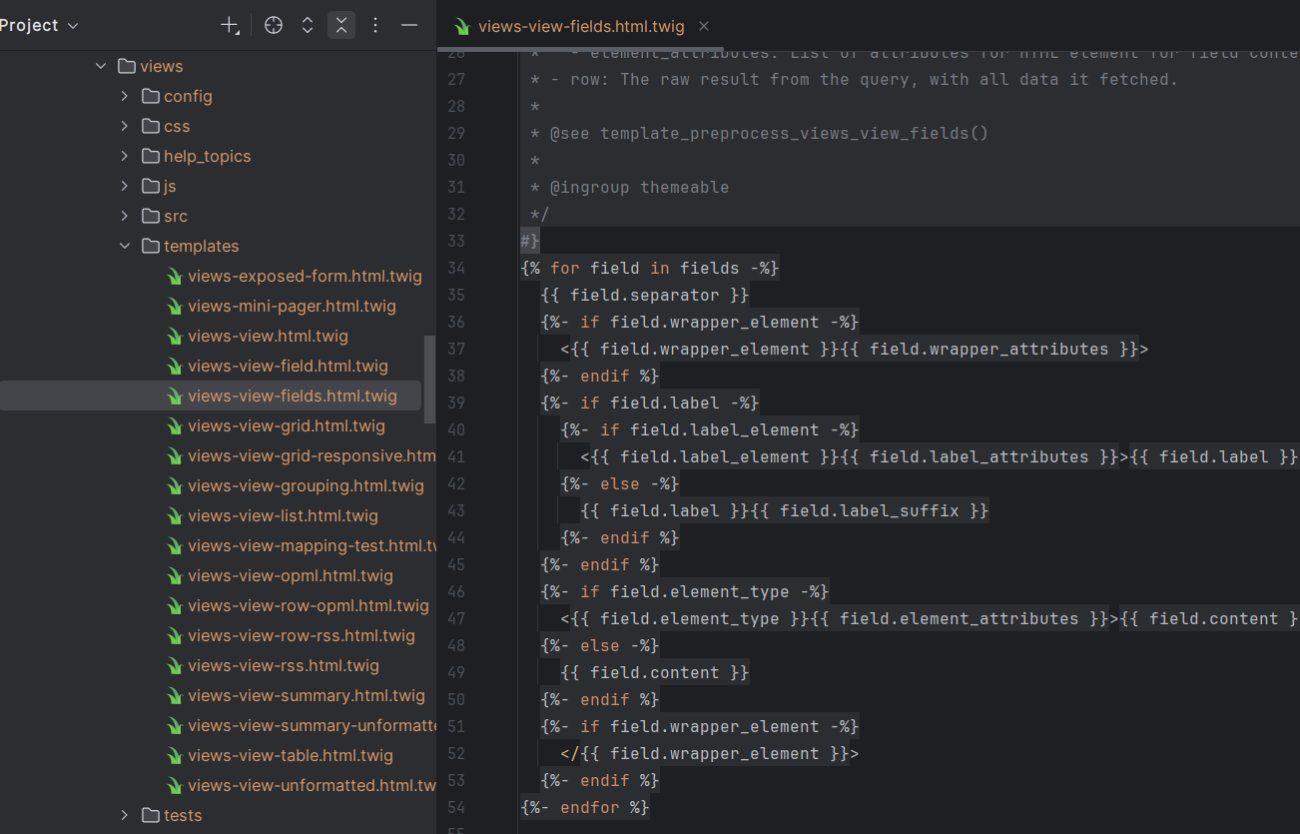
Task: Select Opened File crosshair icon
Action: [x=273, y=25]
